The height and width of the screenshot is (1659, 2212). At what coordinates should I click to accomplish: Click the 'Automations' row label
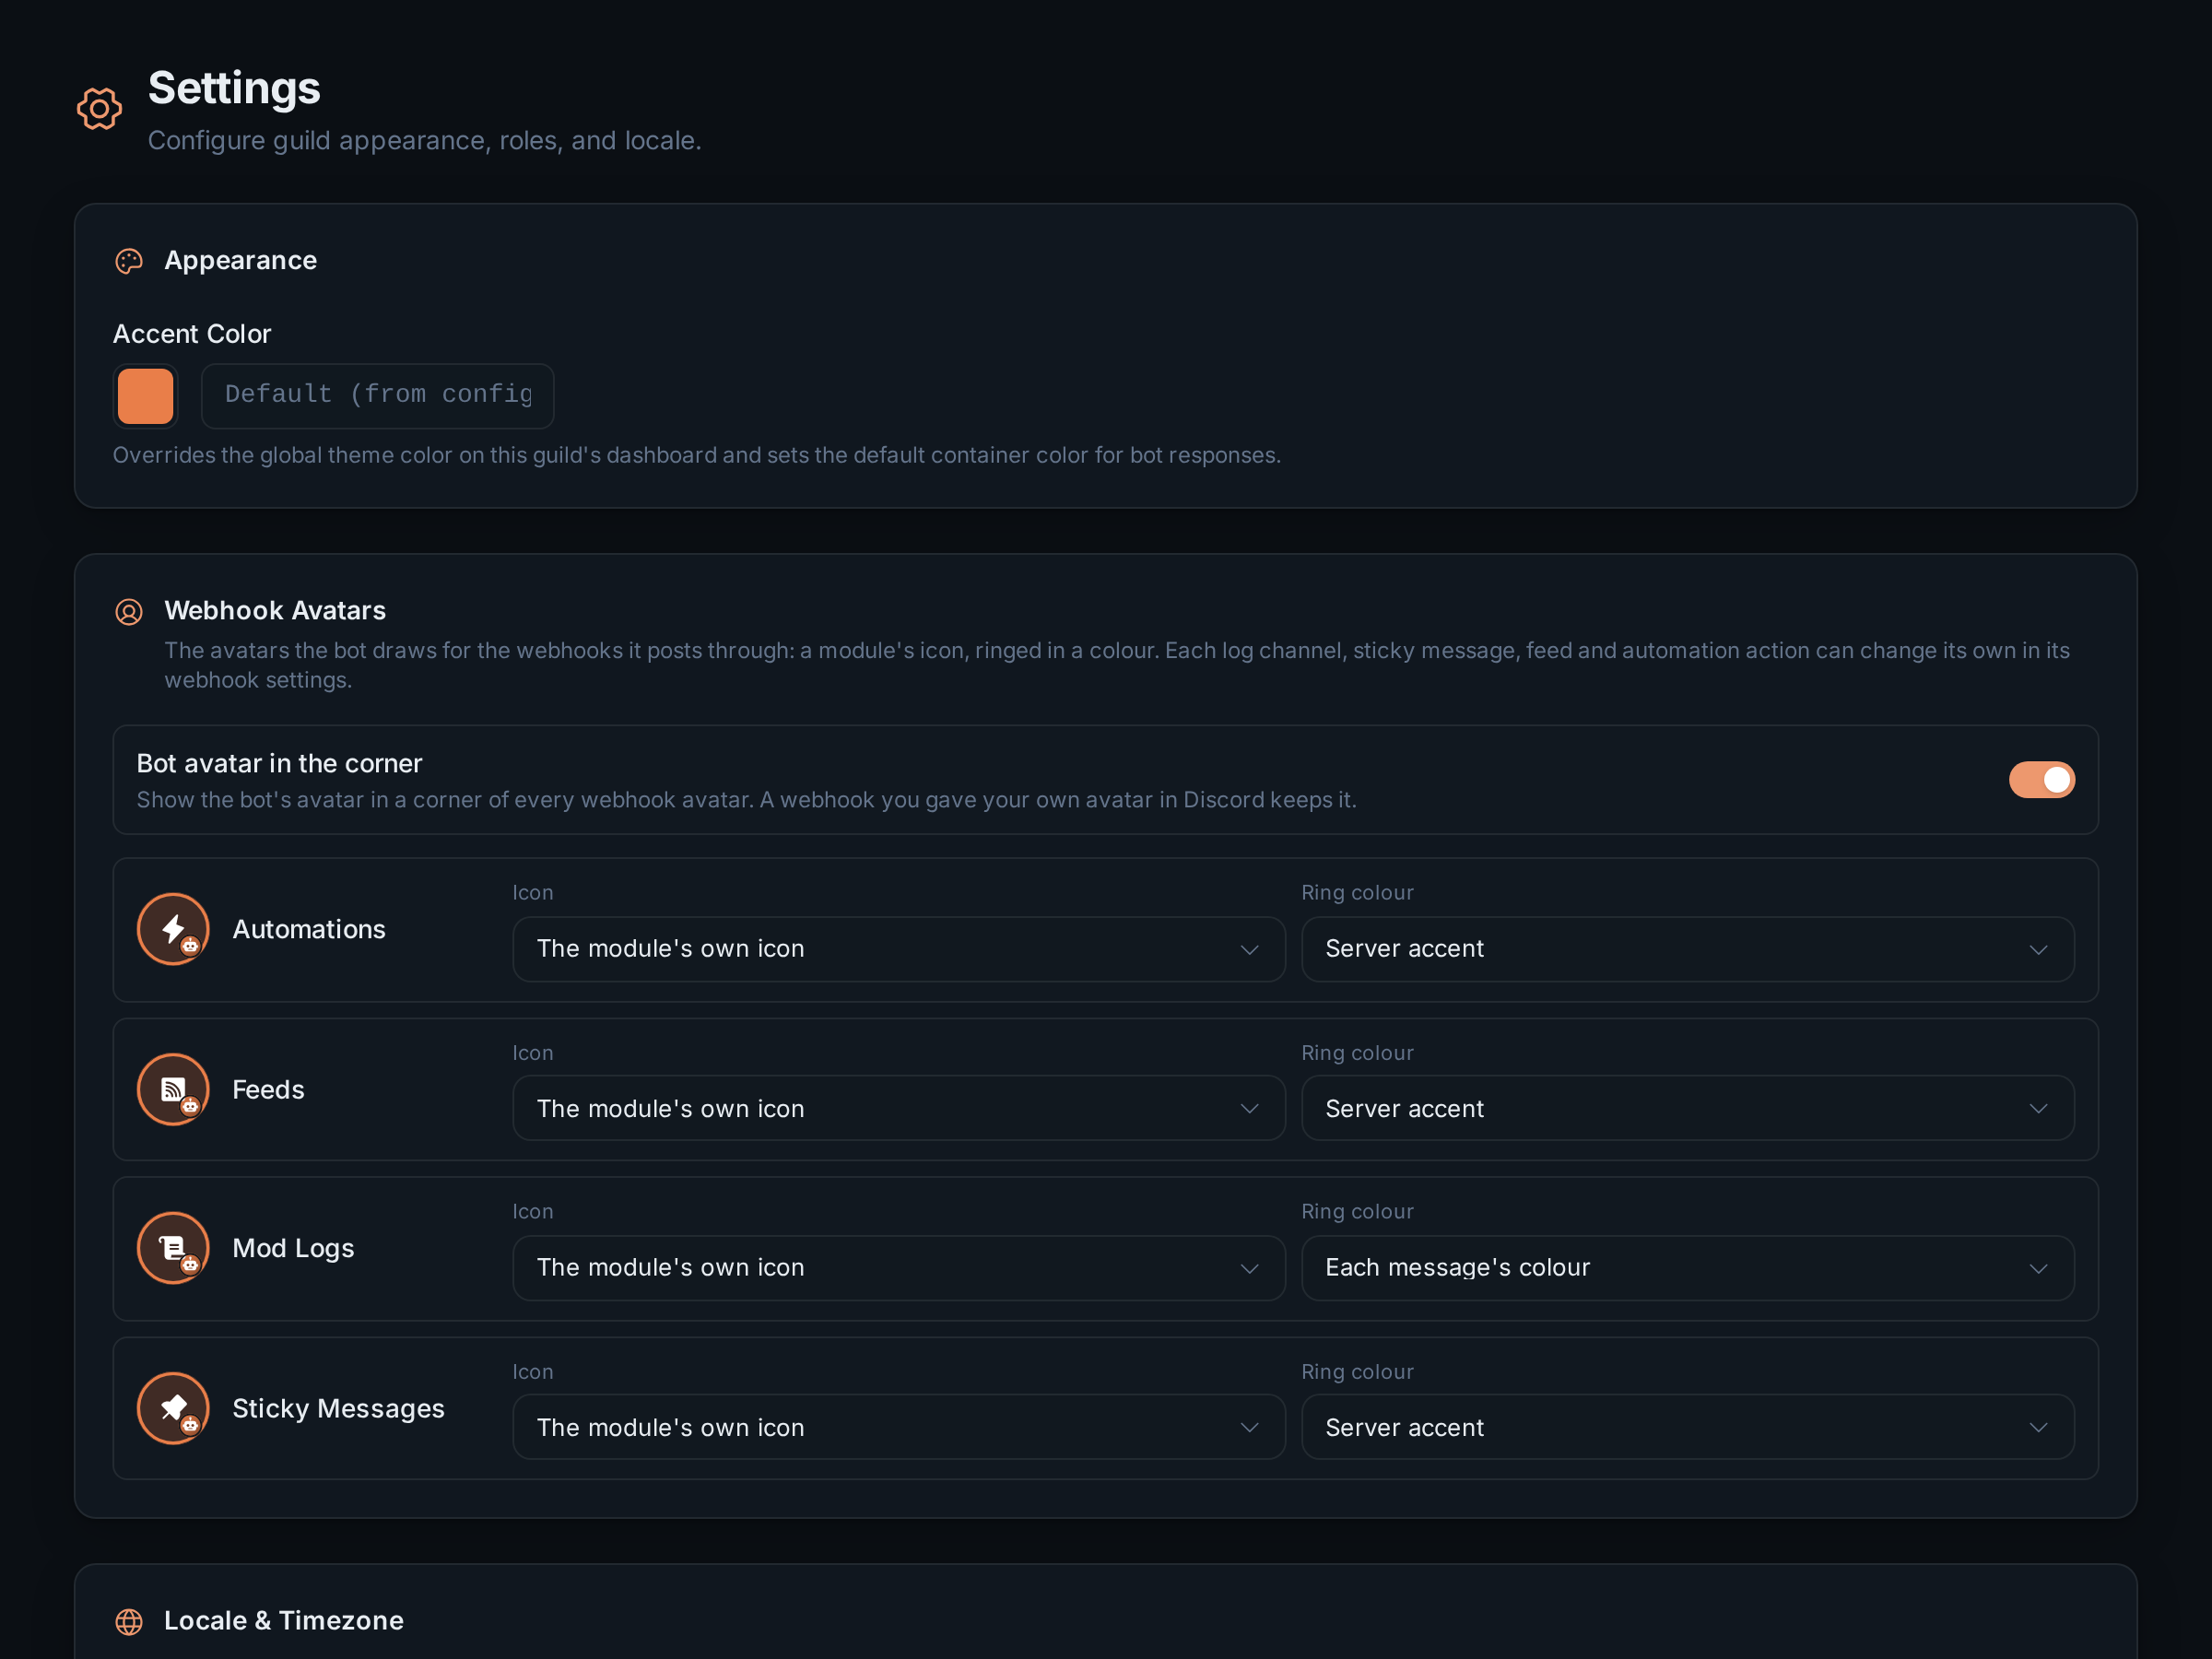tap(309, 930)
